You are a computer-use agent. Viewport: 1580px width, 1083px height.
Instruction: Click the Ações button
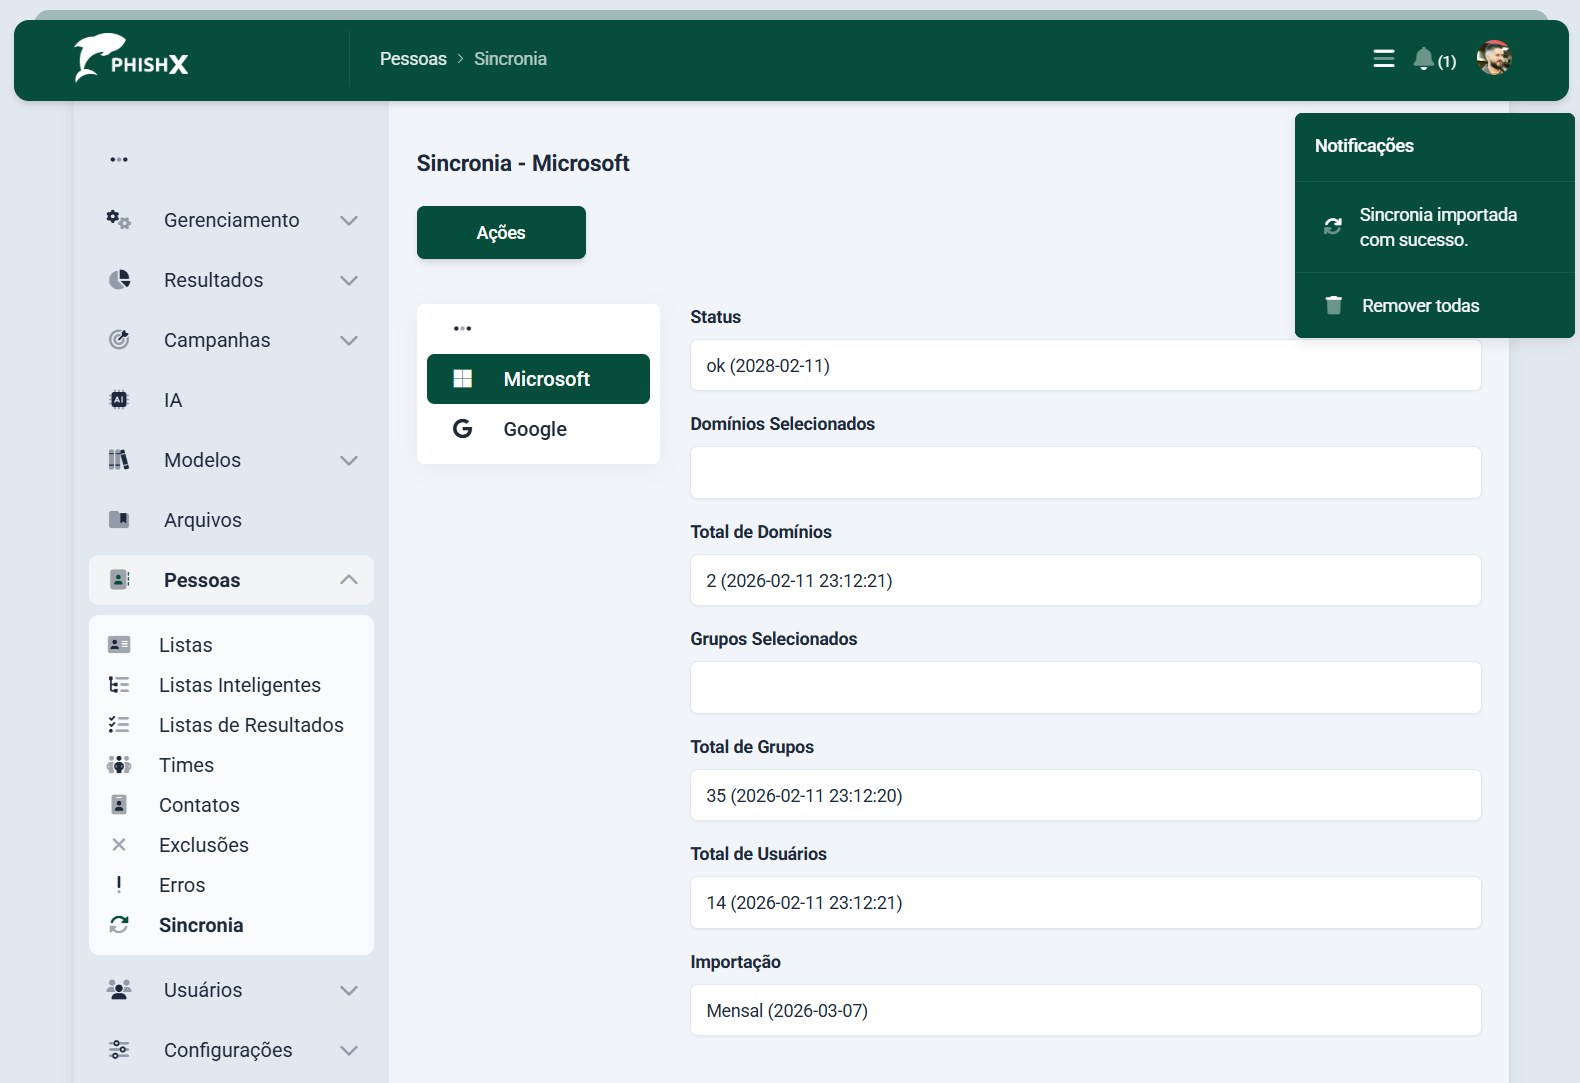[x=501, y=233]
